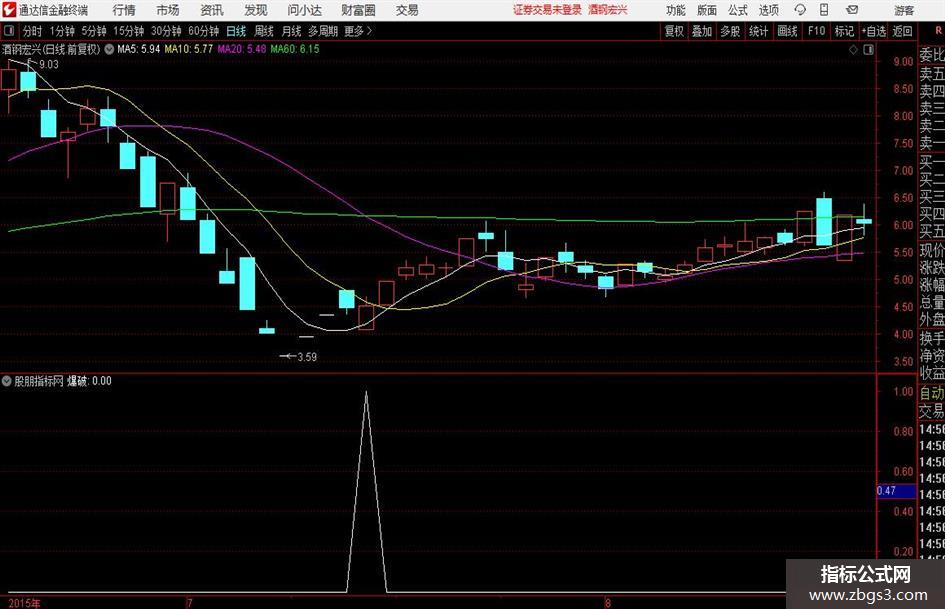
Task: Click the MA20: 5.48 indicator label
Action: coord(242,49)
